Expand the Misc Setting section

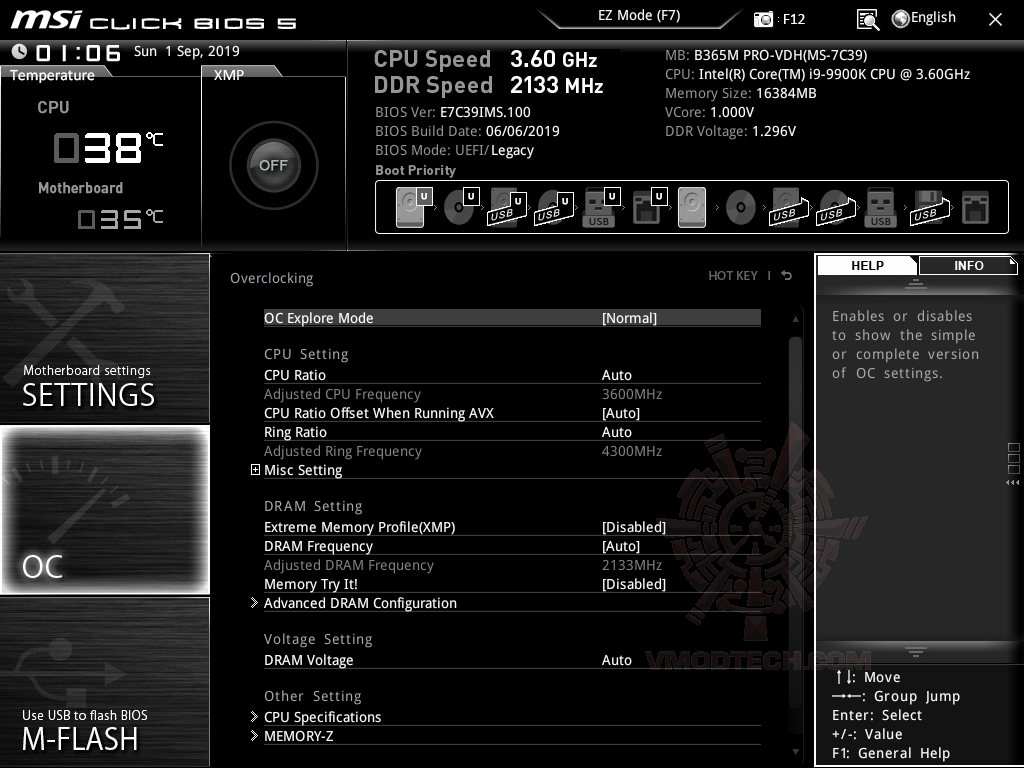[303, 470]
